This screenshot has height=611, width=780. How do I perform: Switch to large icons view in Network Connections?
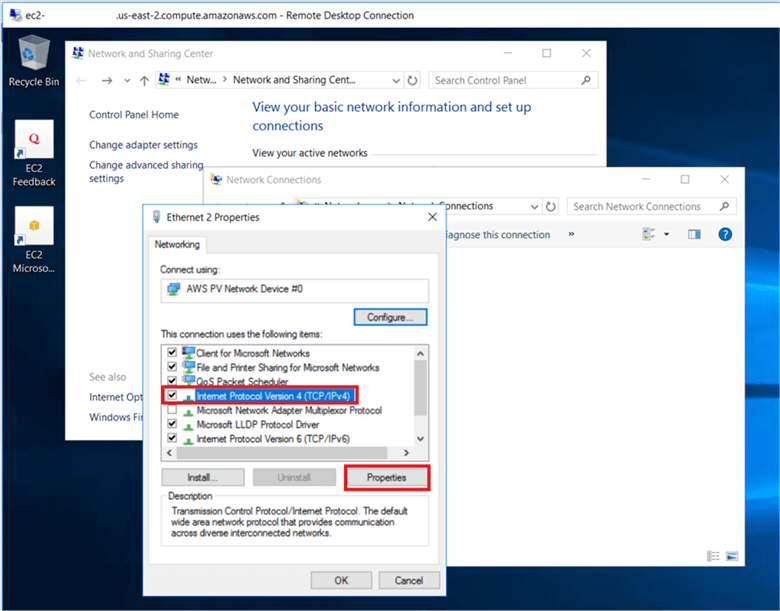point(732,556)
